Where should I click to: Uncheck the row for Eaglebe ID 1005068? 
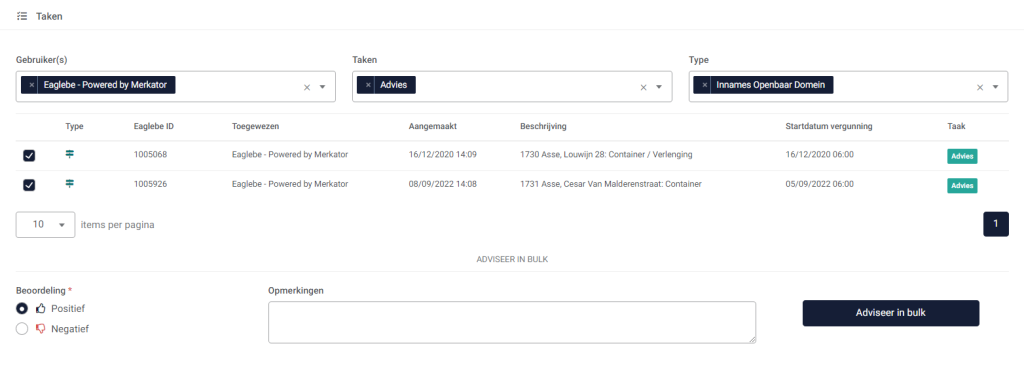coord(29,155)
